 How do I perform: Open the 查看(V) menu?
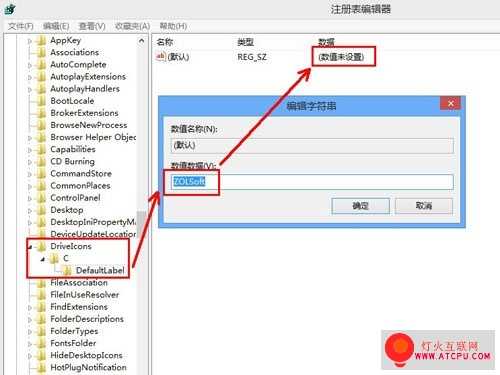[x=92, y=26]
